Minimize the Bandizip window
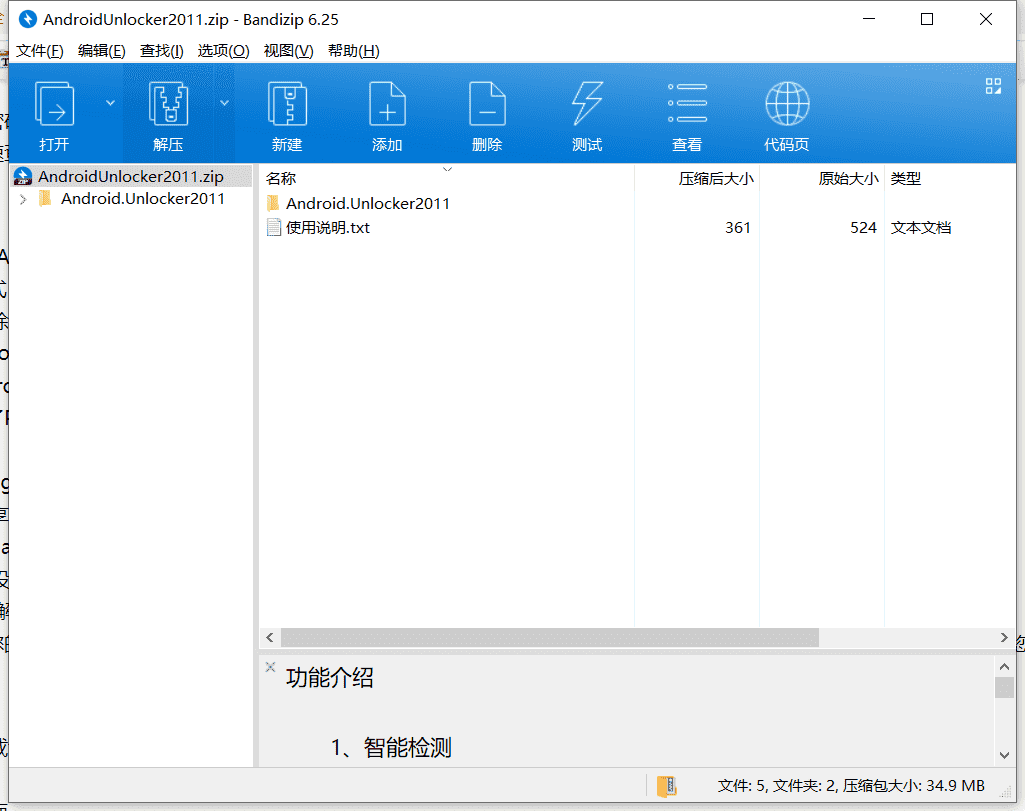The height and width of the screenshot is (811, 1025). pyautogui.click(x=869, y=19)
